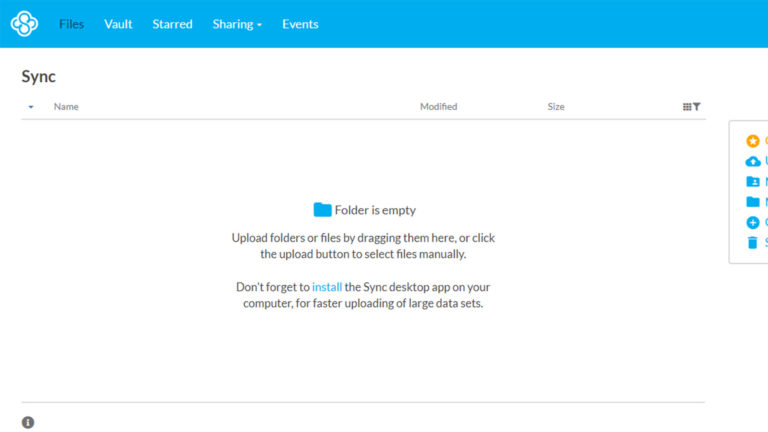Image resolution: width=768 pixels, height=432 pixels.
Task: Switch to the Vault tab
Action: pyautogui.click(x=118, y=24)
